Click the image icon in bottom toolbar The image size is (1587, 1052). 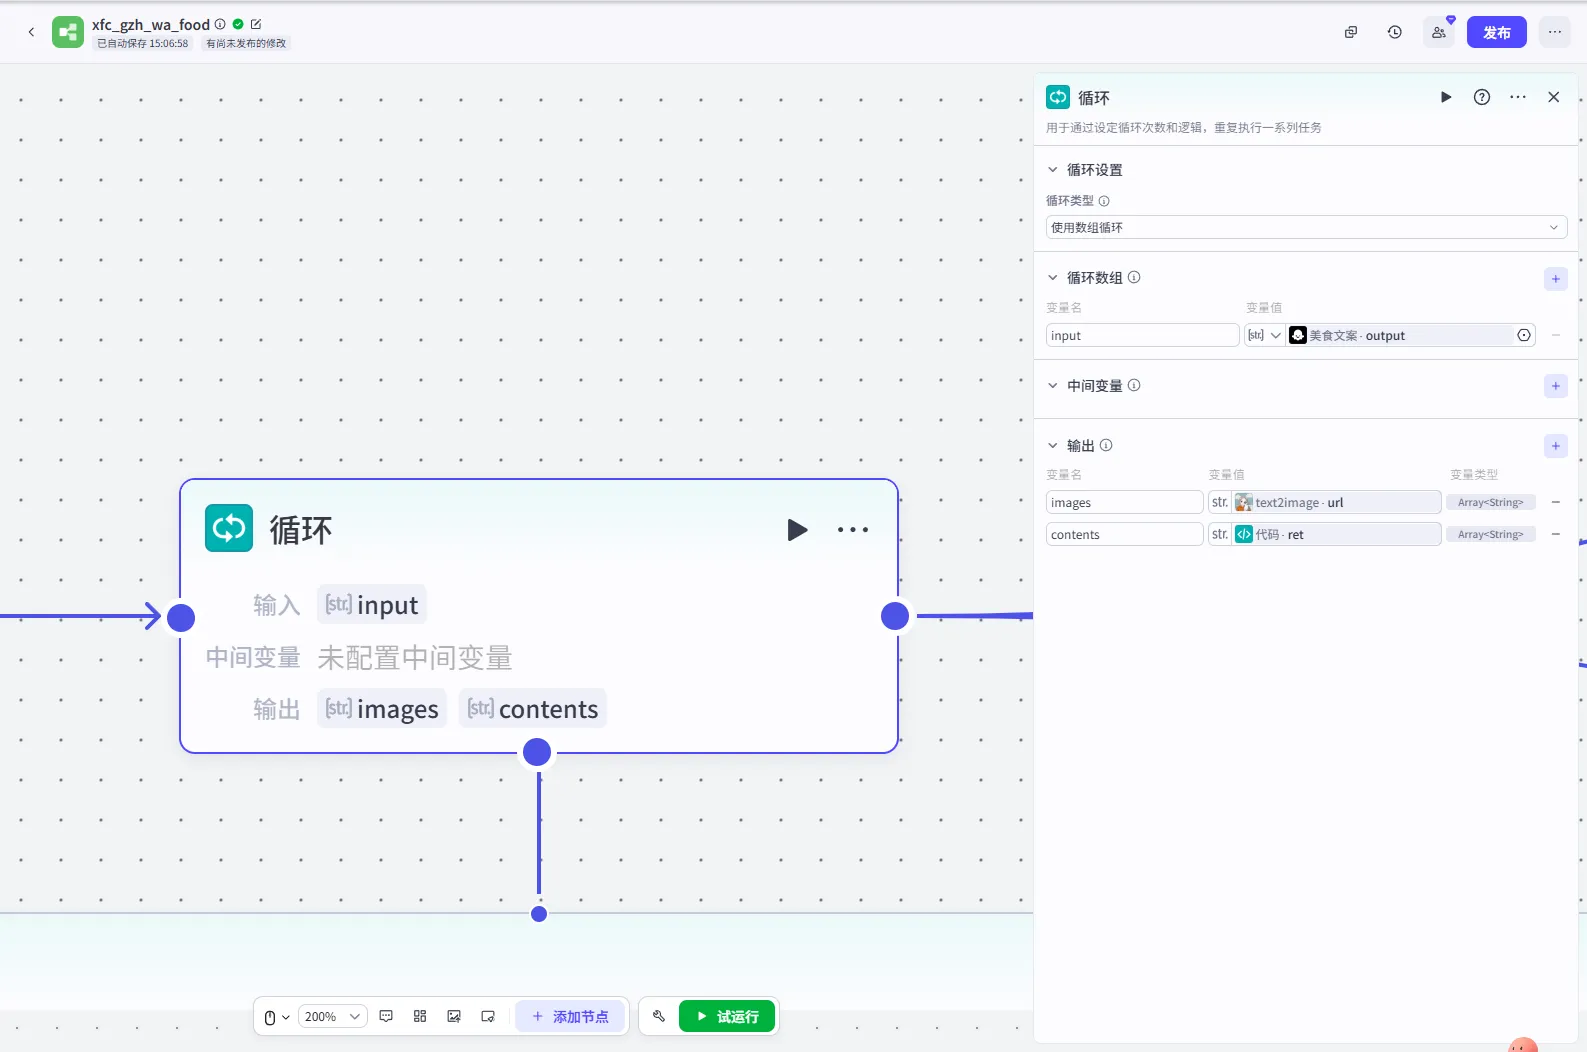pyautogui.click(x=454, y=1016)
